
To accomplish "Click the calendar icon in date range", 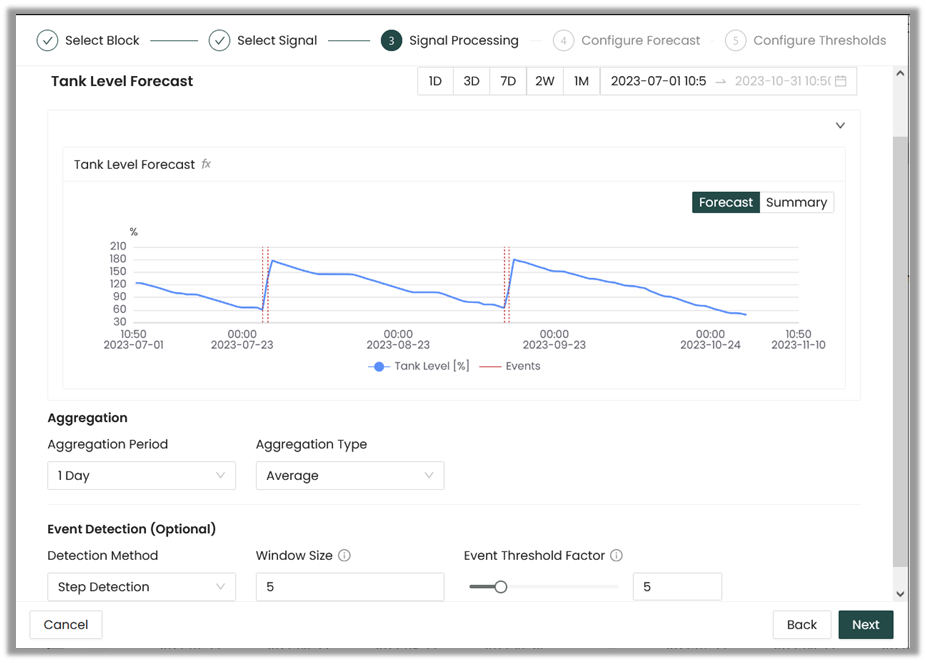I will tap(840, 81).
